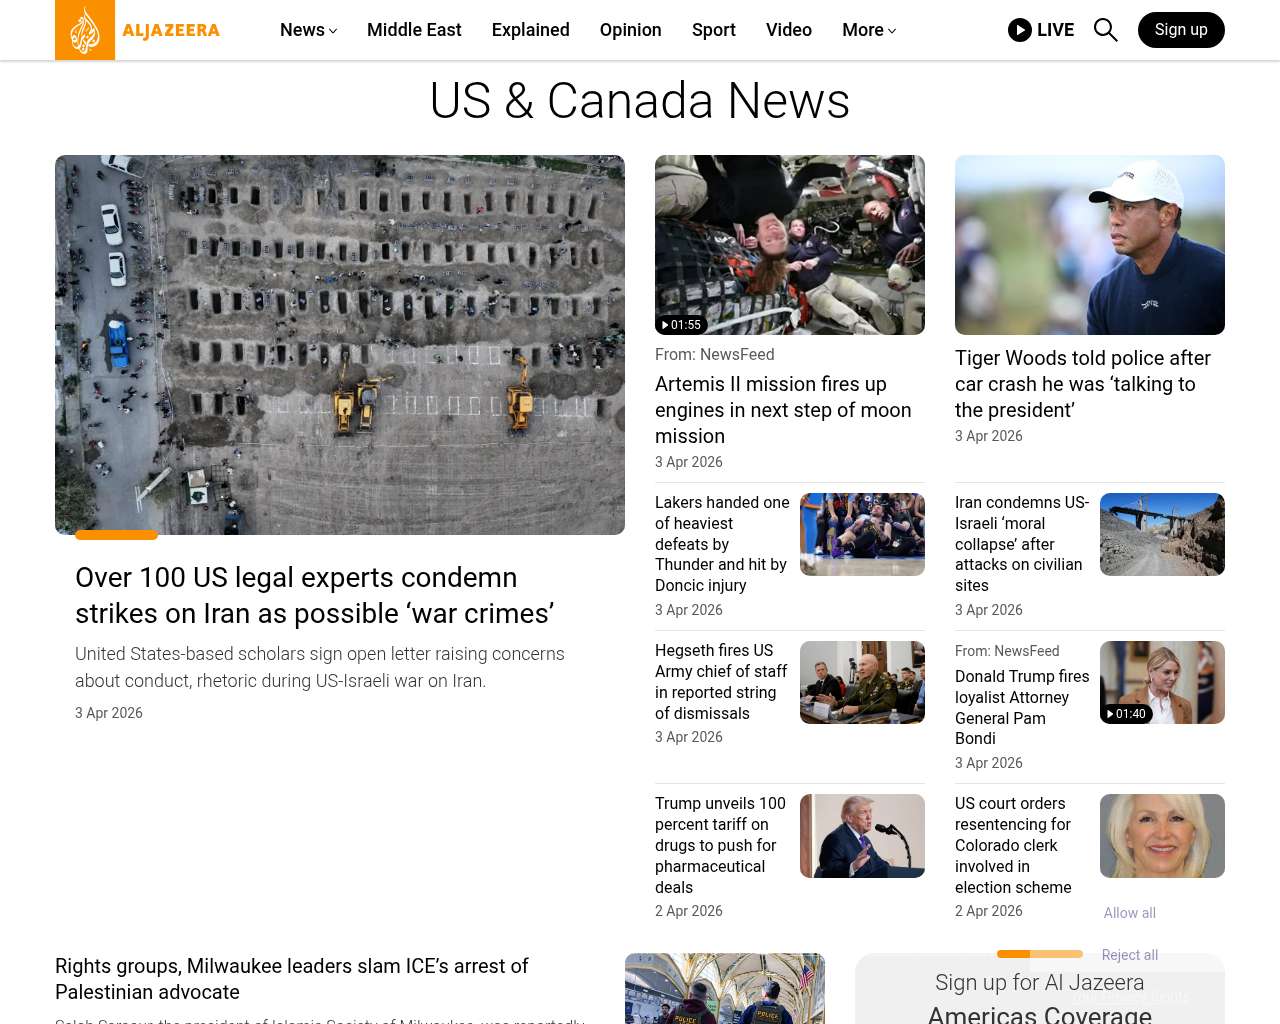This screenshot has width=1280, height=1024.
Task: Click the Al Jazeera logo
Action: [x=138, y=30]
